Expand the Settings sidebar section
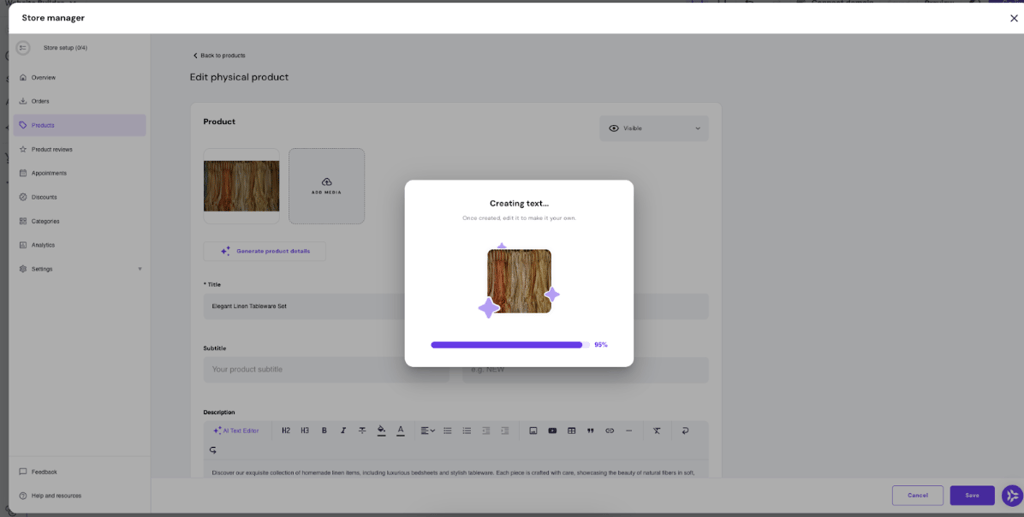1024x517 pixels. click(80, 269)
